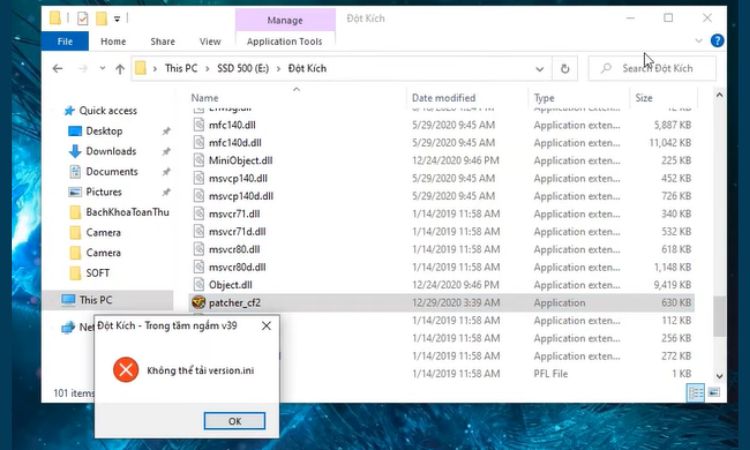Select the msvcp140d.dll file
750x450 pixels.
(x=241, y=196)
